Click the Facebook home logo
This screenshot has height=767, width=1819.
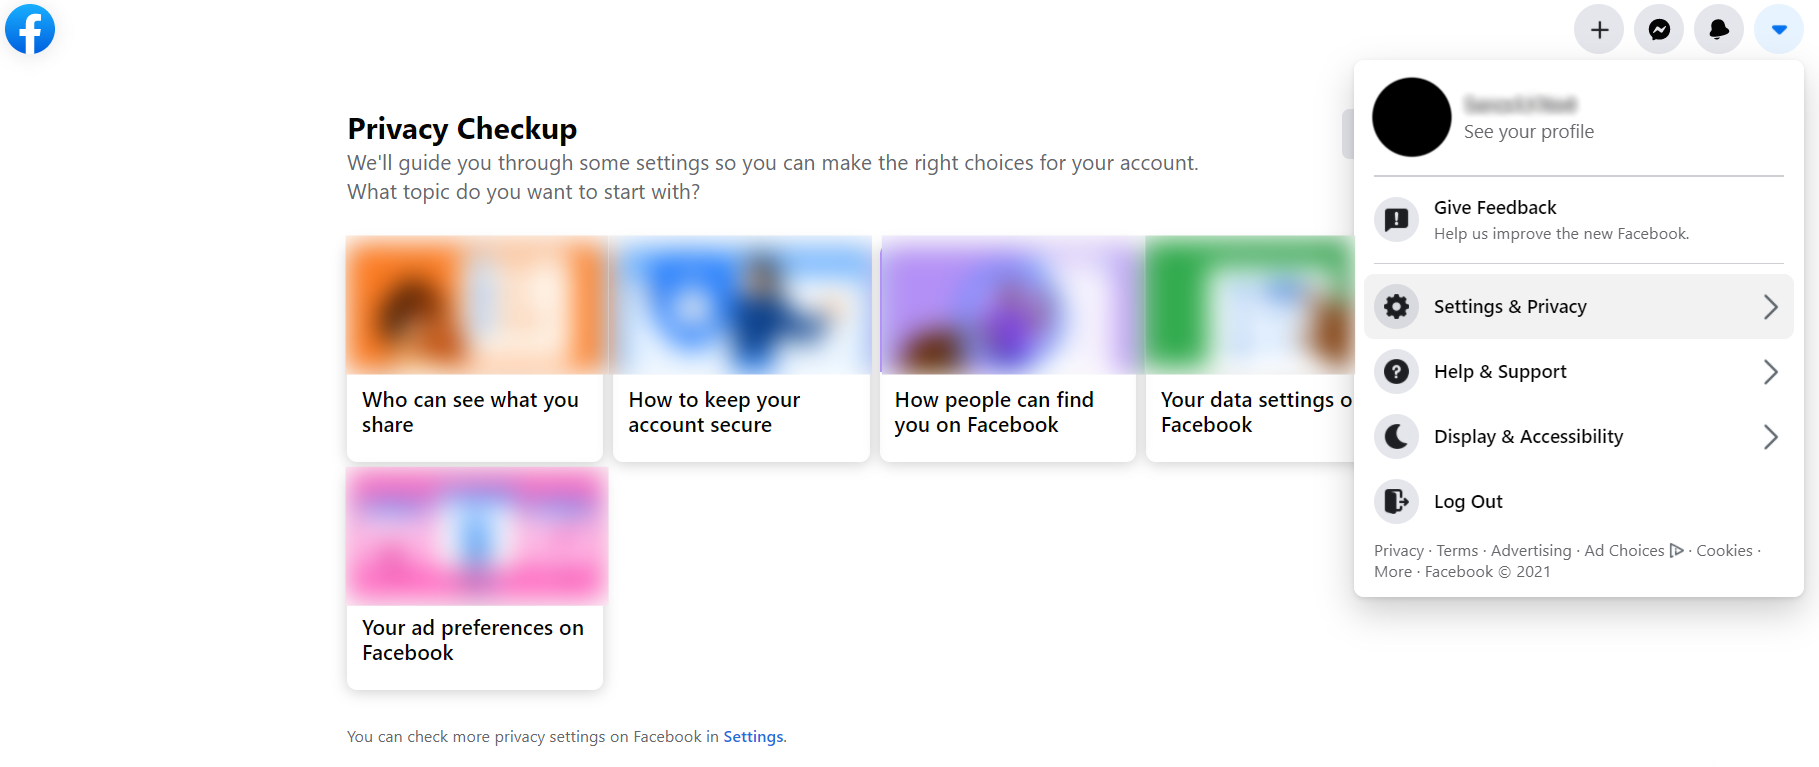pos(30,29)
